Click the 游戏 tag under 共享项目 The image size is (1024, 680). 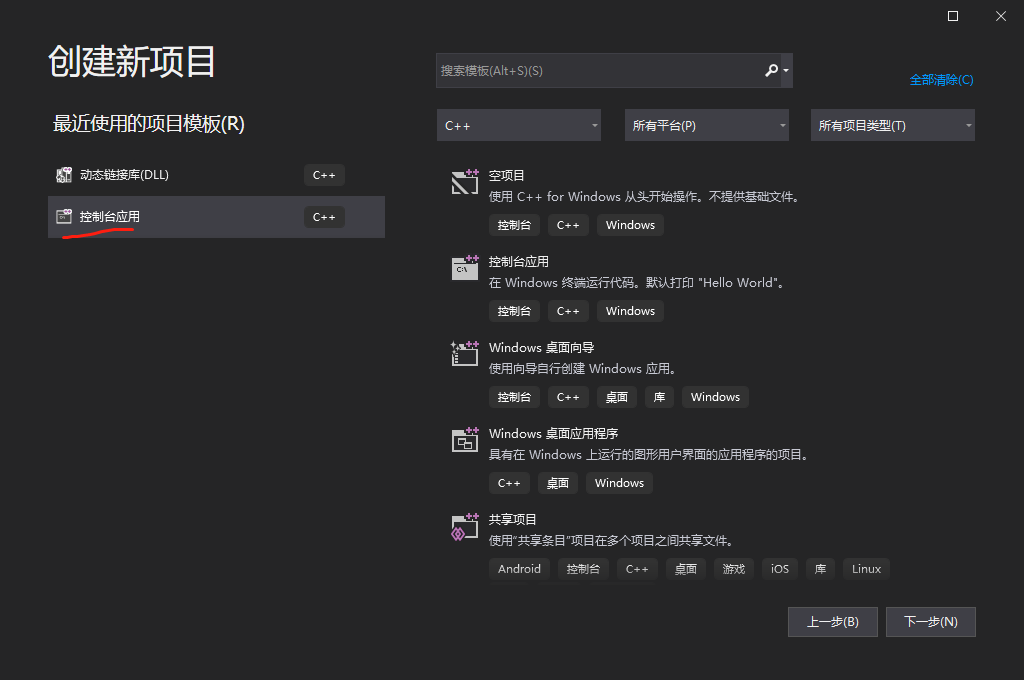(734, 569)
